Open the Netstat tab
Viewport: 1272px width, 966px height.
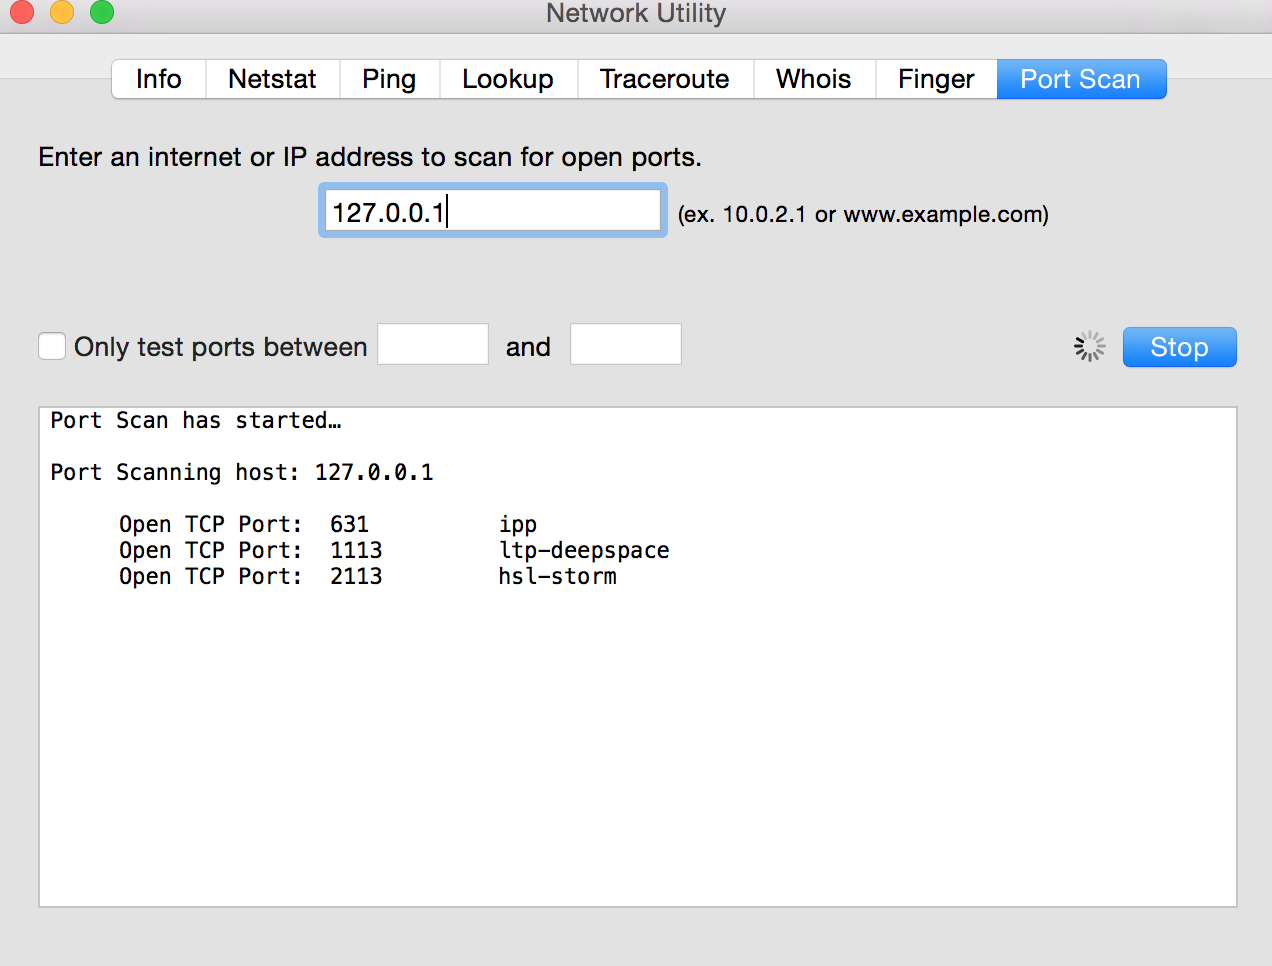272,79
